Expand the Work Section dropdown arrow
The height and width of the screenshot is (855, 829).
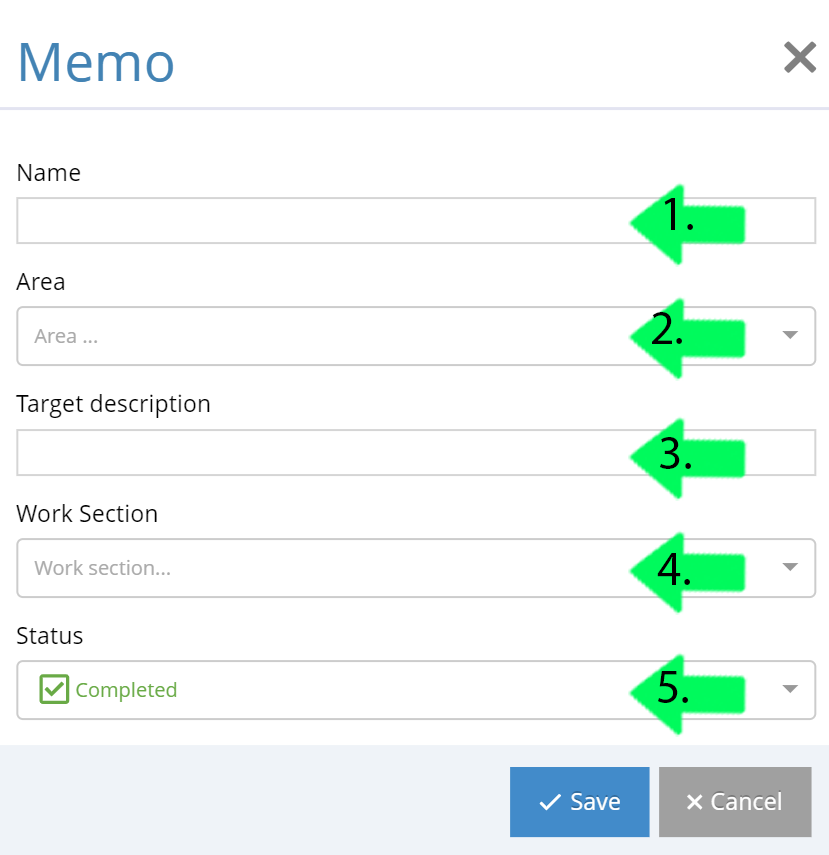coord(790,567)
